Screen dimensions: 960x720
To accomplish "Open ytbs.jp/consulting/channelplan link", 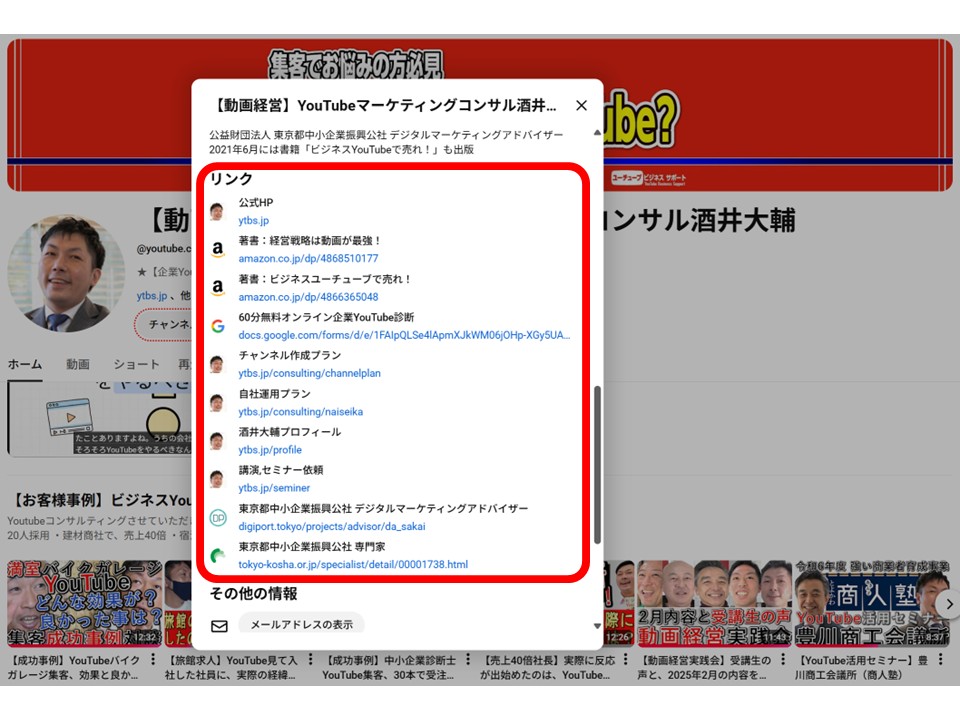I will tap(309, 373).
